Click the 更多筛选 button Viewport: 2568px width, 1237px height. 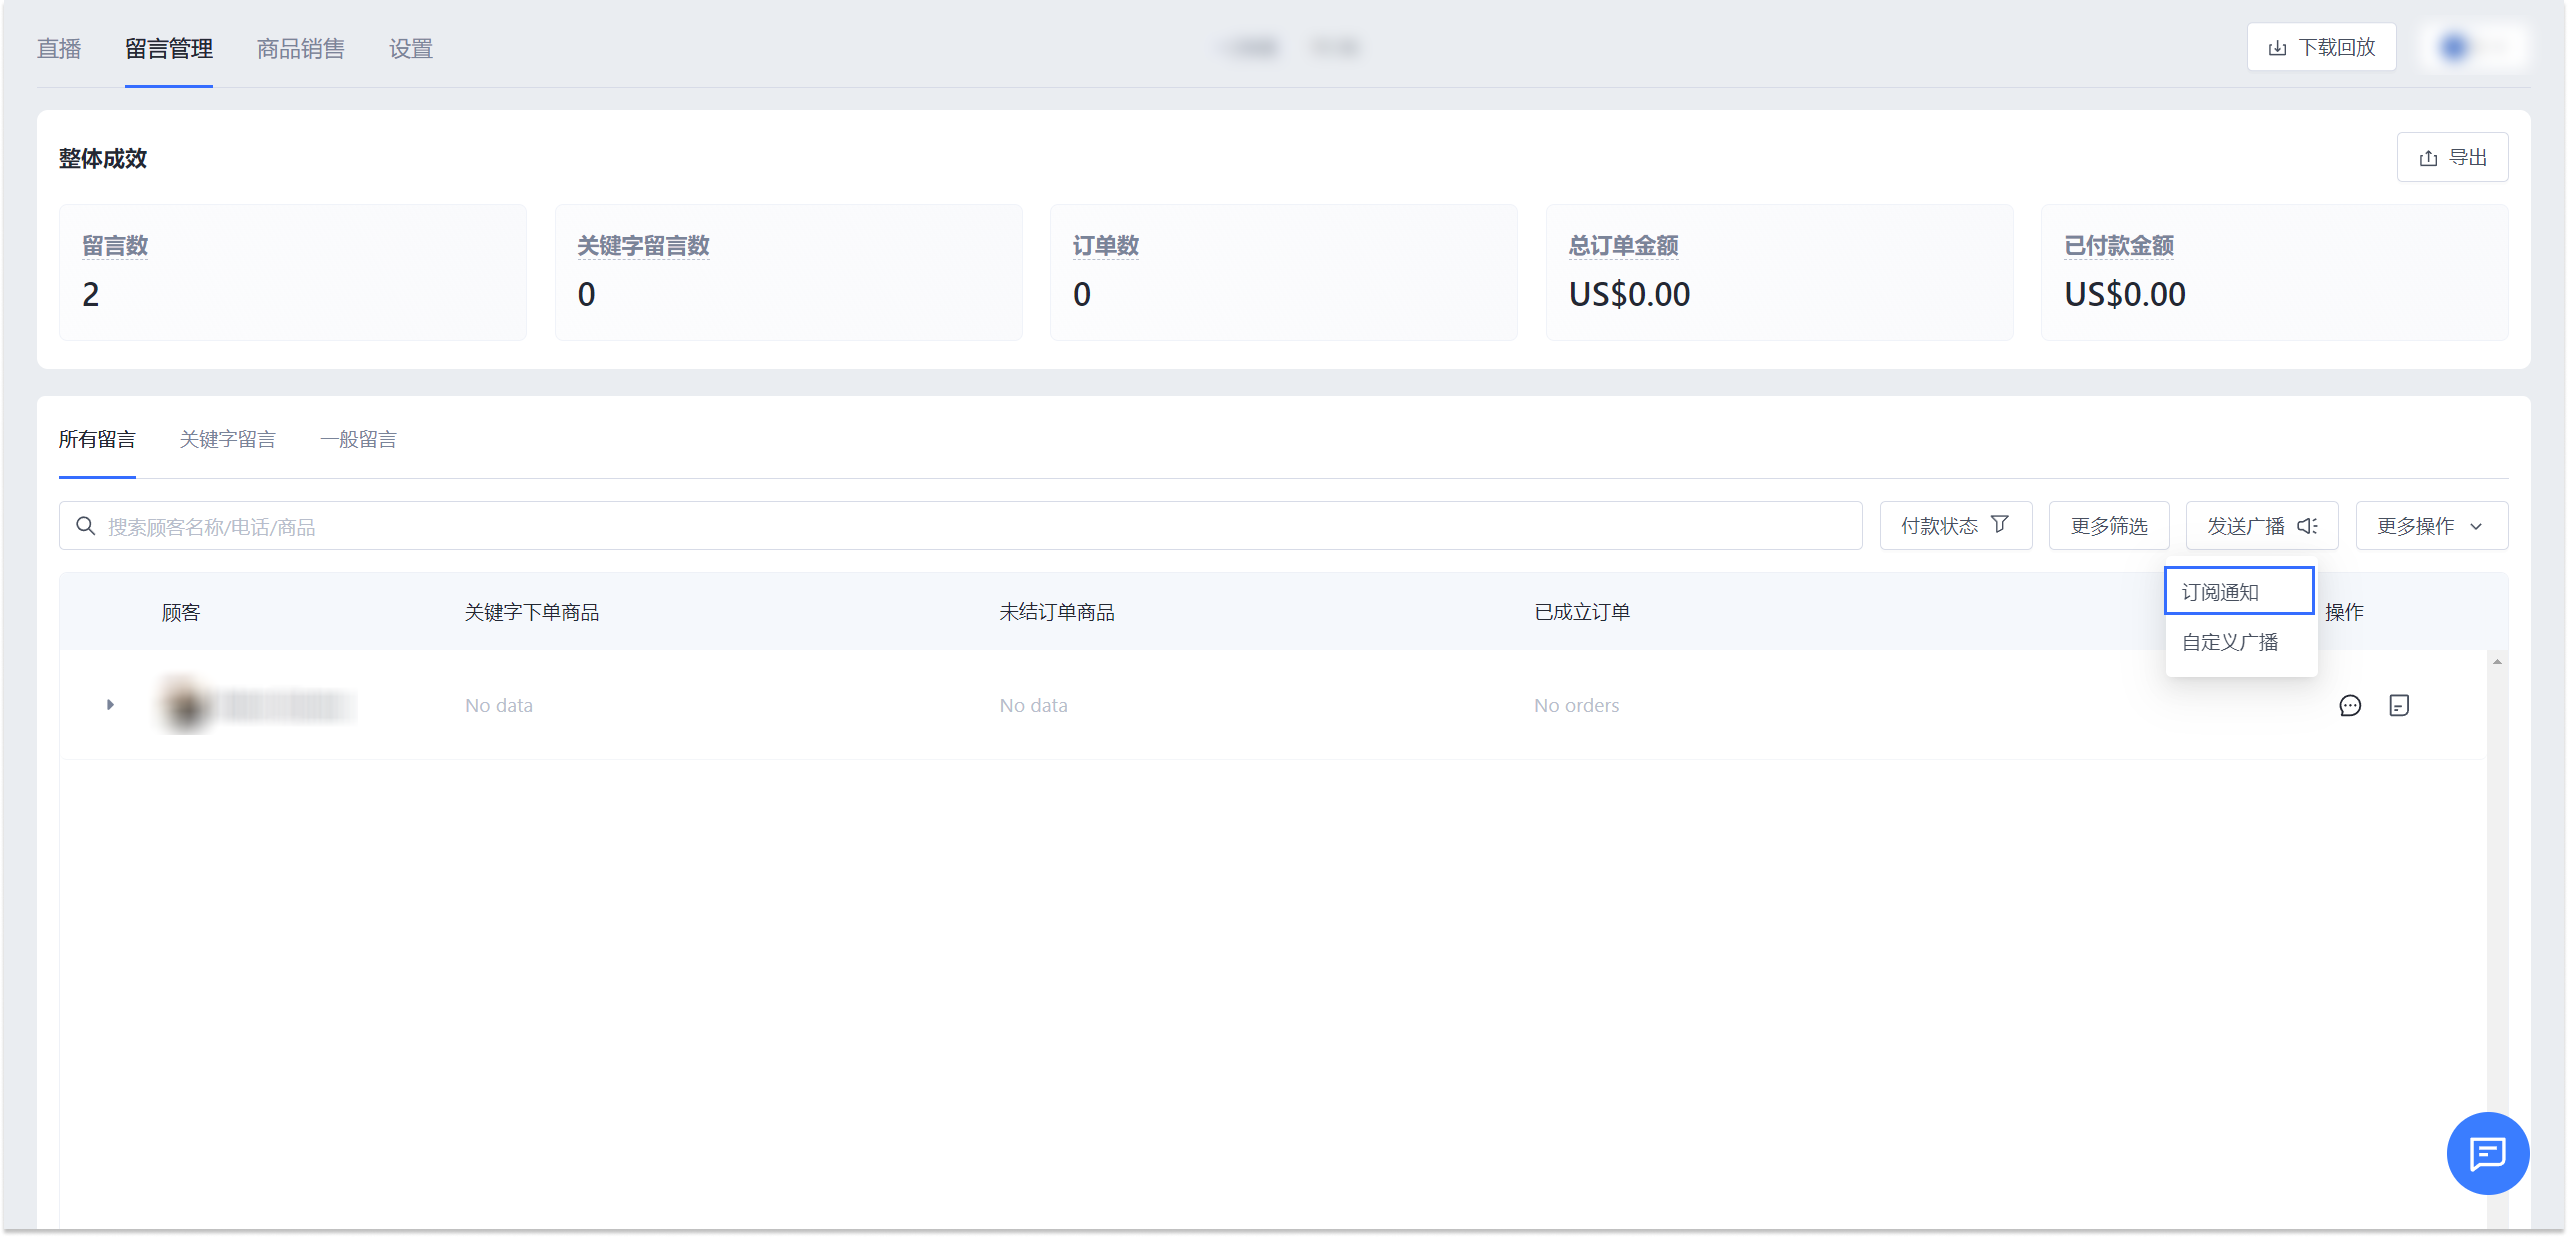pyautogui.click(x=2108, y=526)
